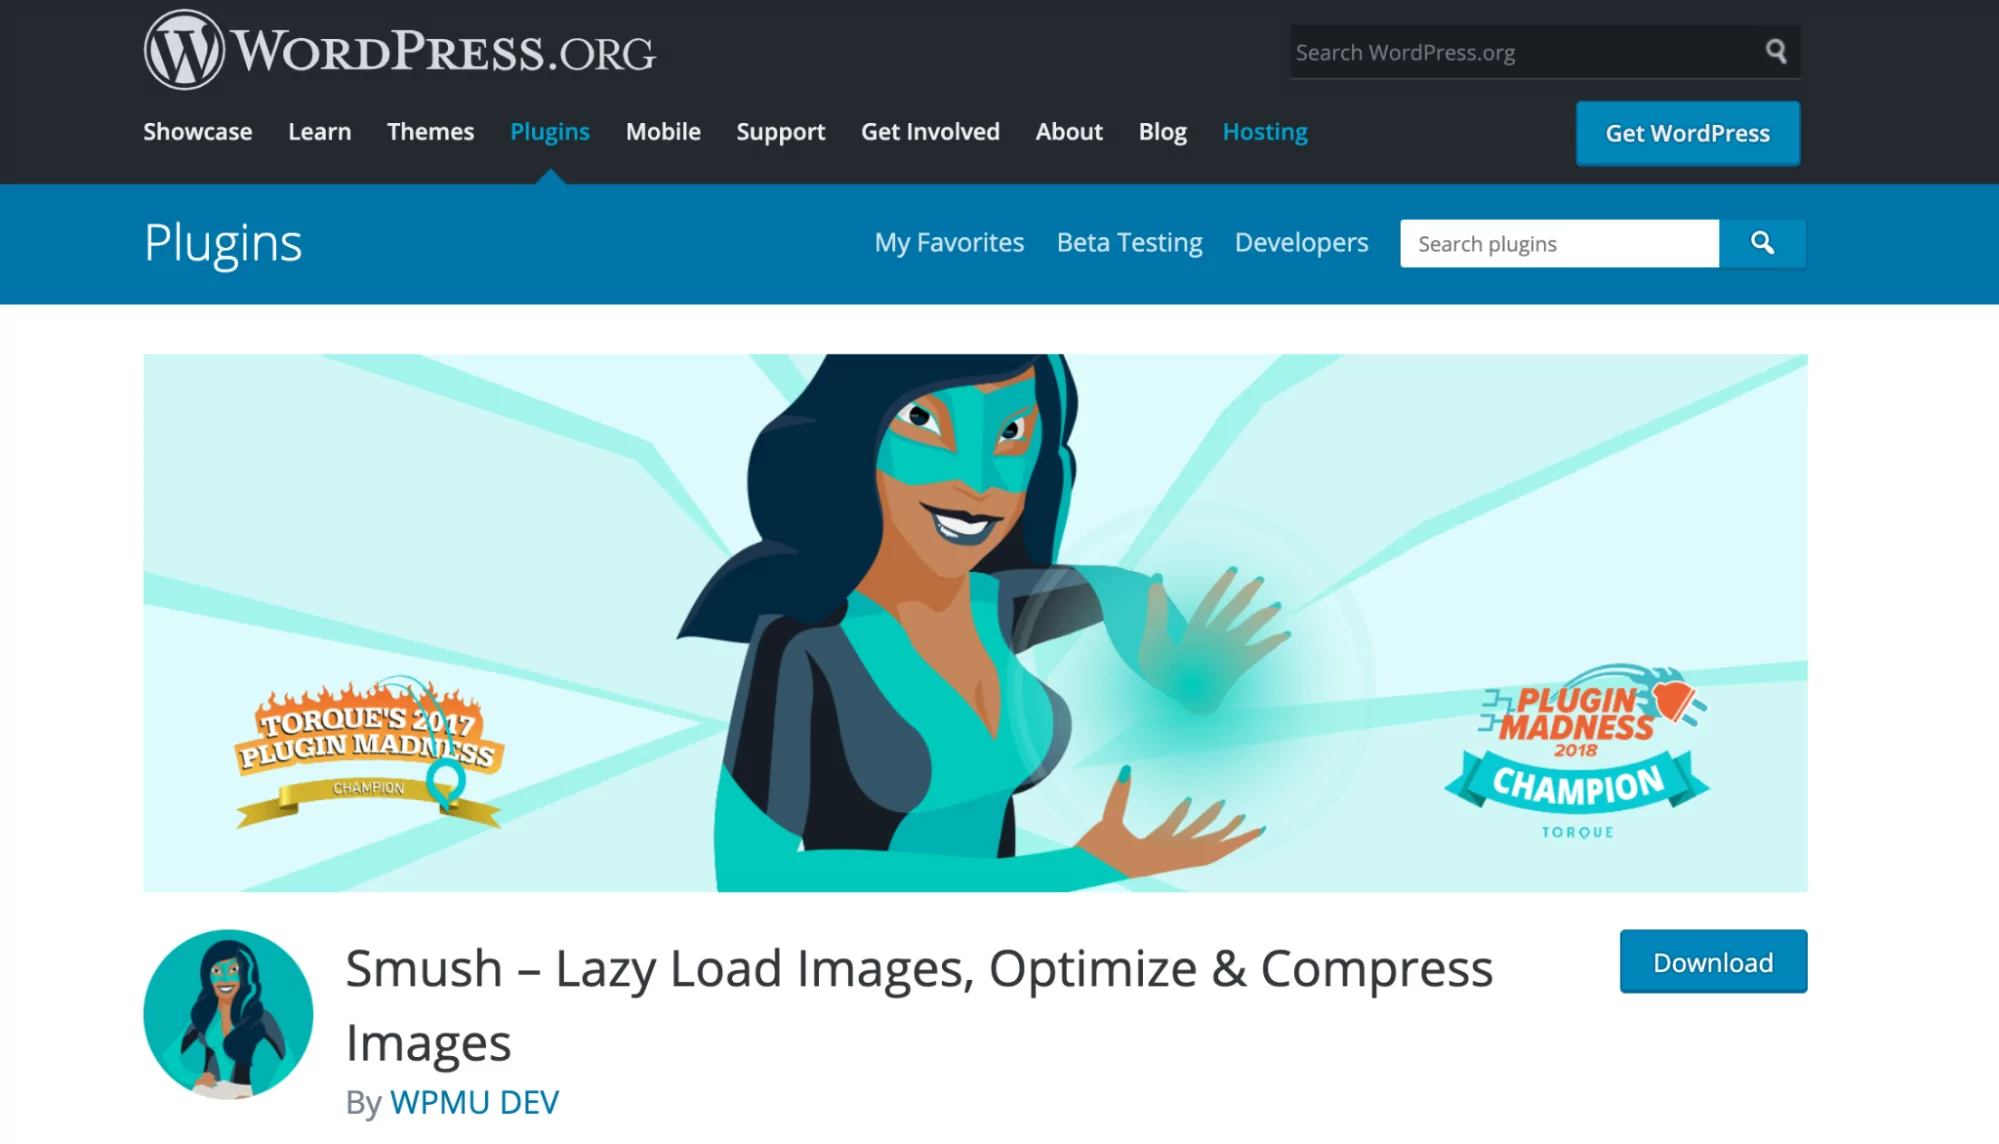Open the Showcase menu item
The image size is (1999, 1144).
198,132
